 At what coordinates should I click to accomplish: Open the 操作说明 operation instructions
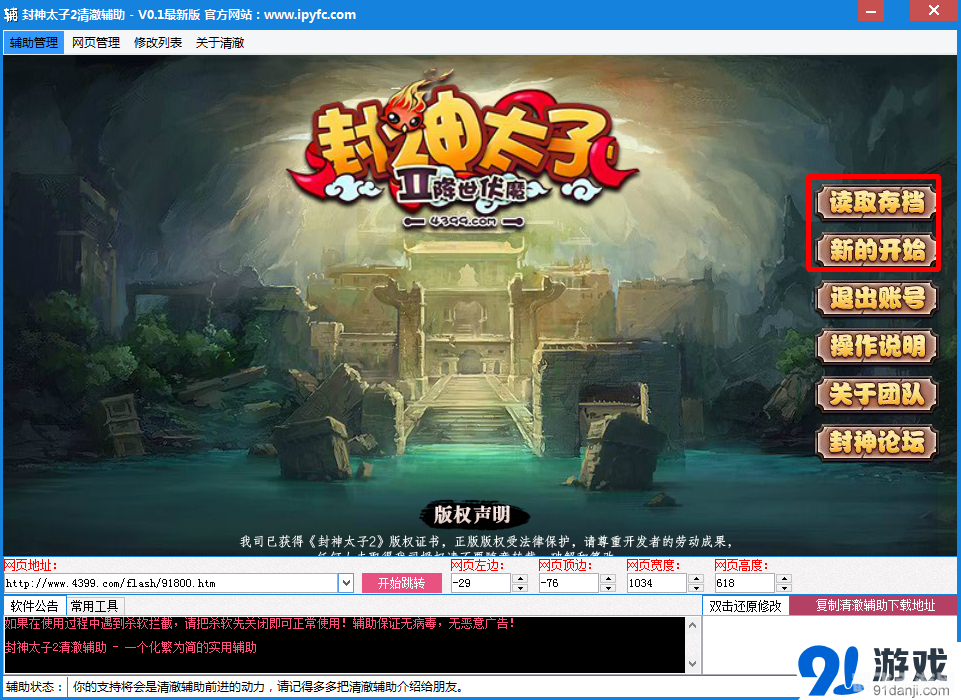(875, 347)
